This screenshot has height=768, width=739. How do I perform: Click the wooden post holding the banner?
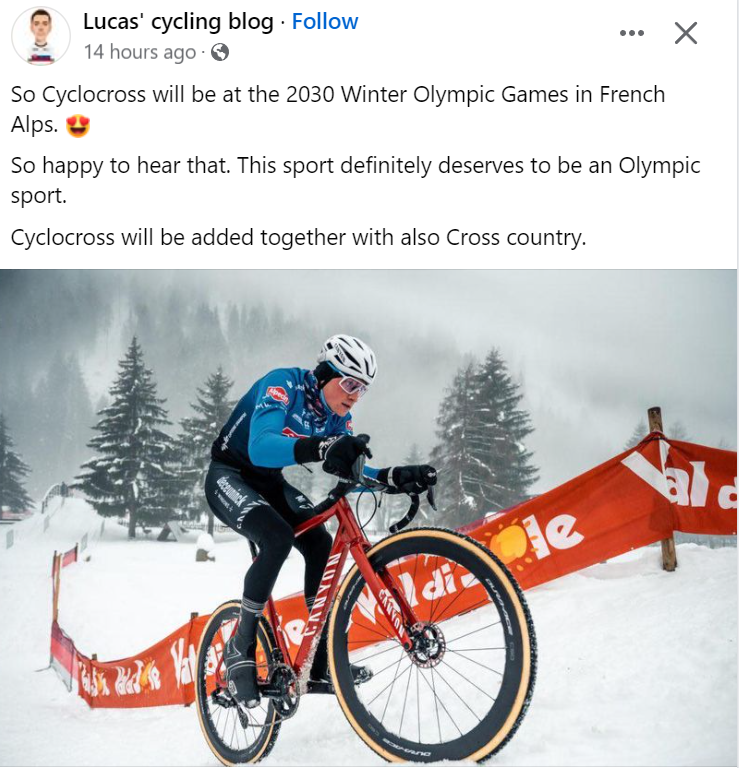pos(663,490)
